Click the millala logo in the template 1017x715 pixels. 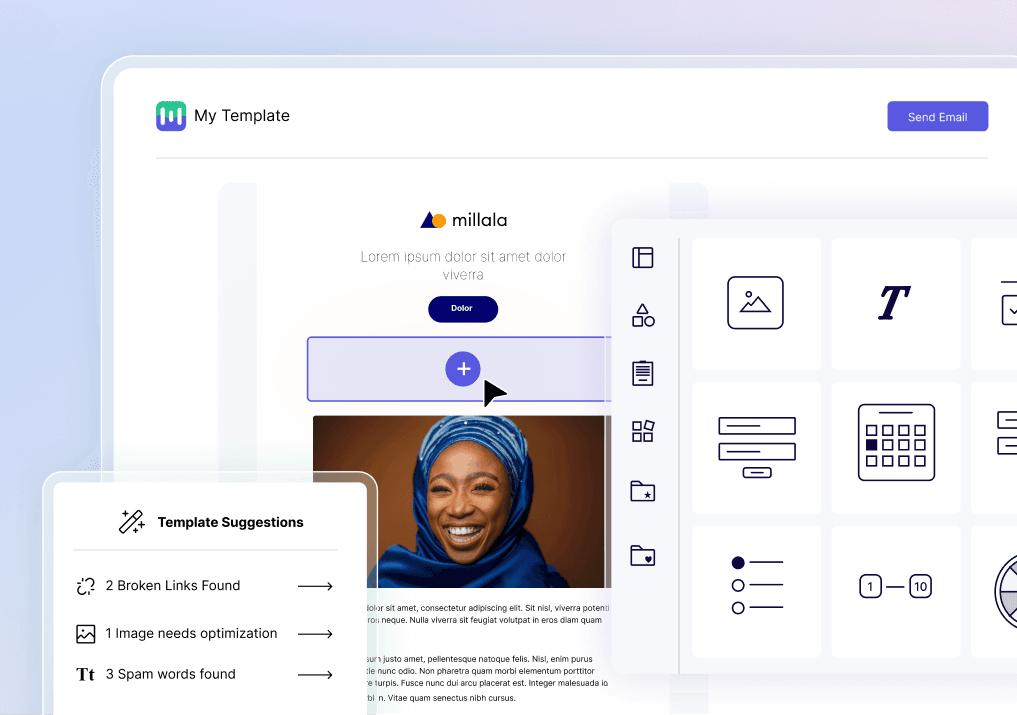pyautogui.click(x=463, y=221)
